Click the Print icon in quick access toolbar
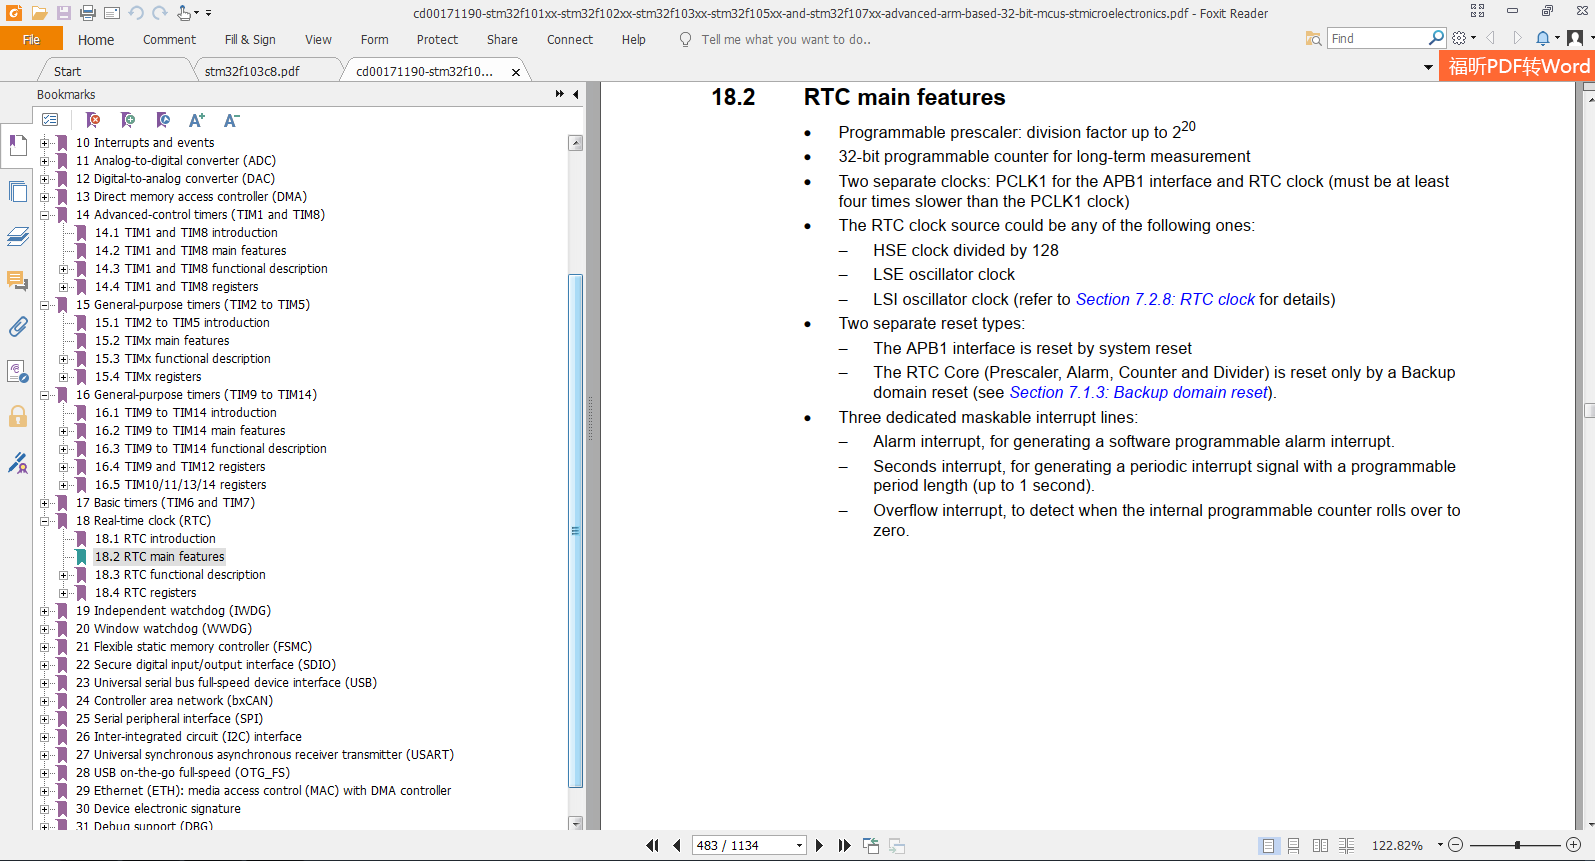 tap(88, 13)
